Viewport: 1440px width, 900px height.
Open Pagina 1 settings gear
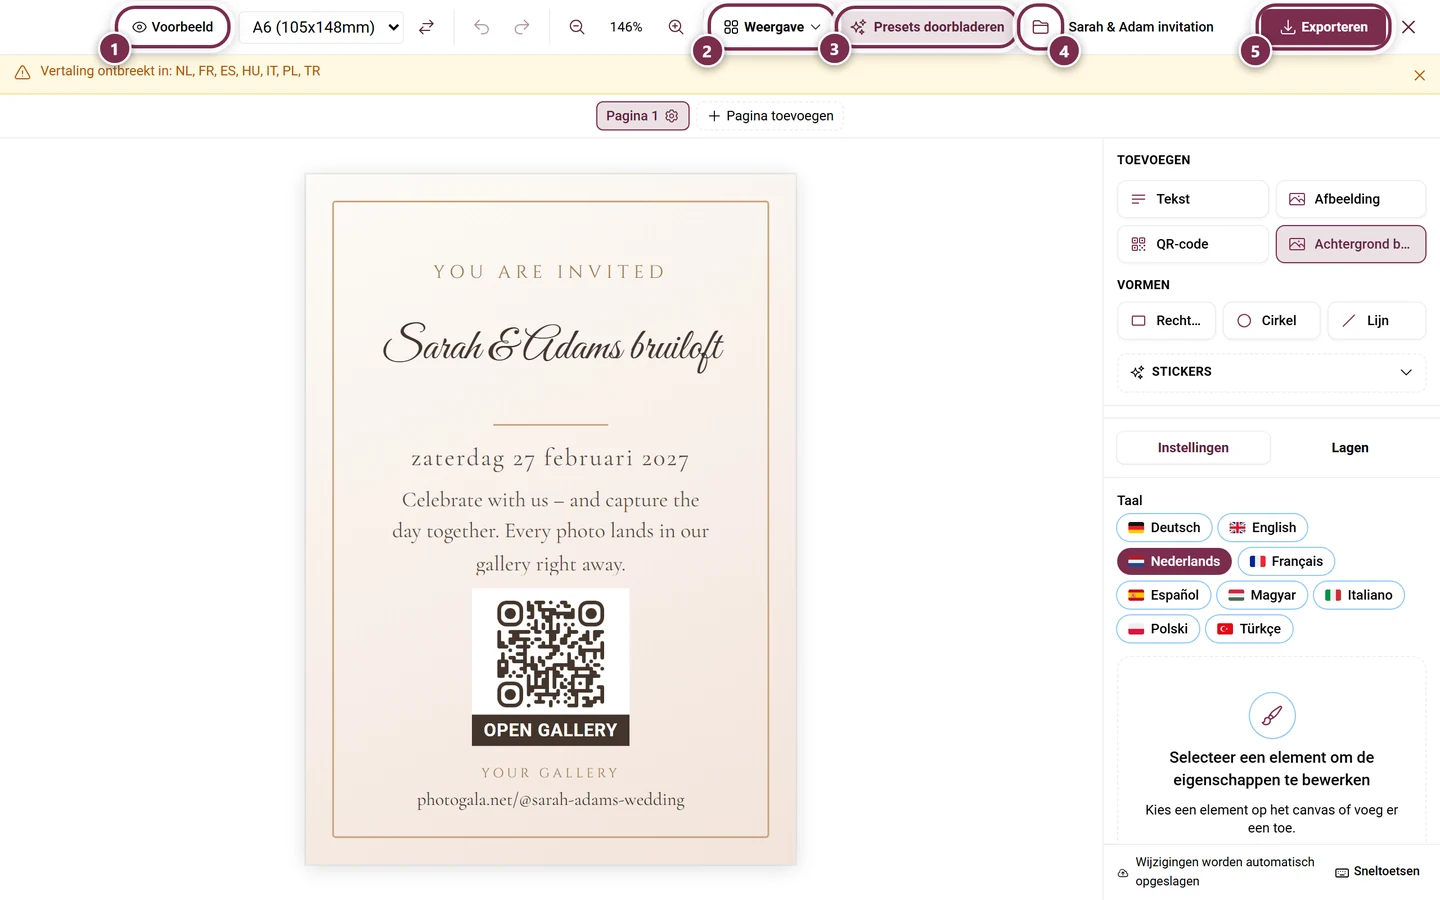click(672, 116)
